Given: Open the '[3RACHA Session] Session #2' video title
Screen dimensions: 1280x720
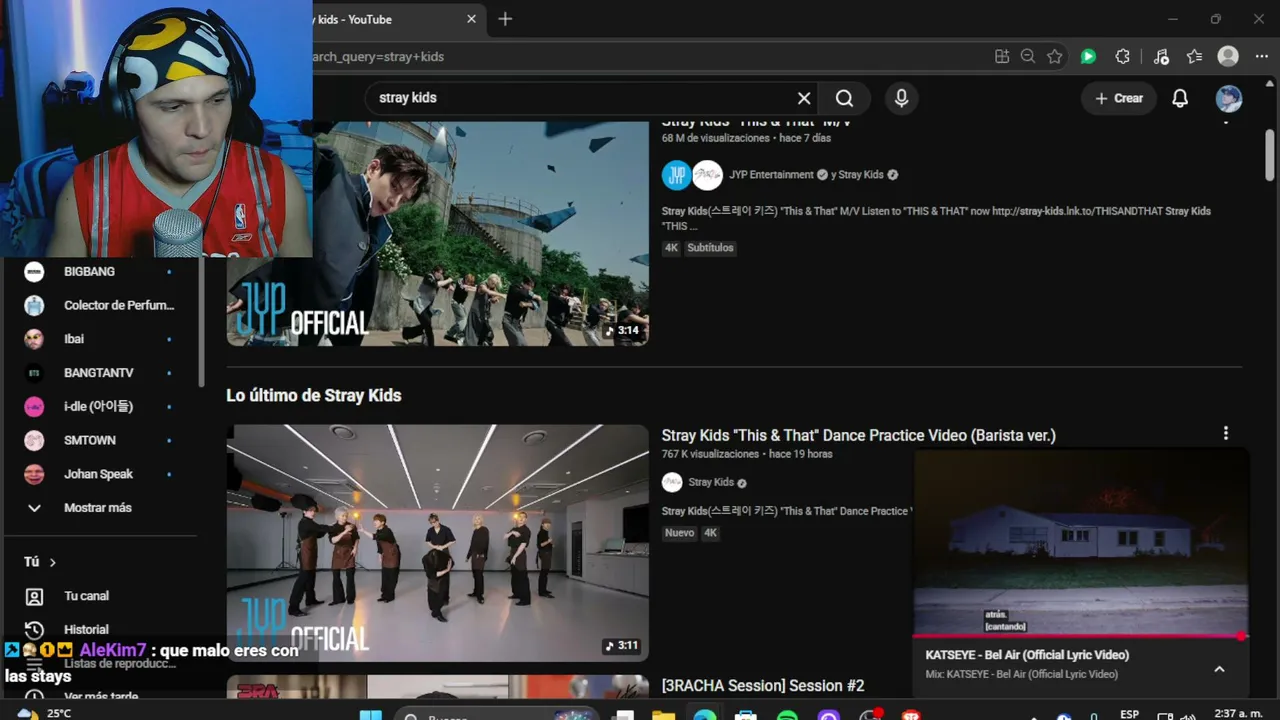Looking at the screenshot, I should click(763, 686).
